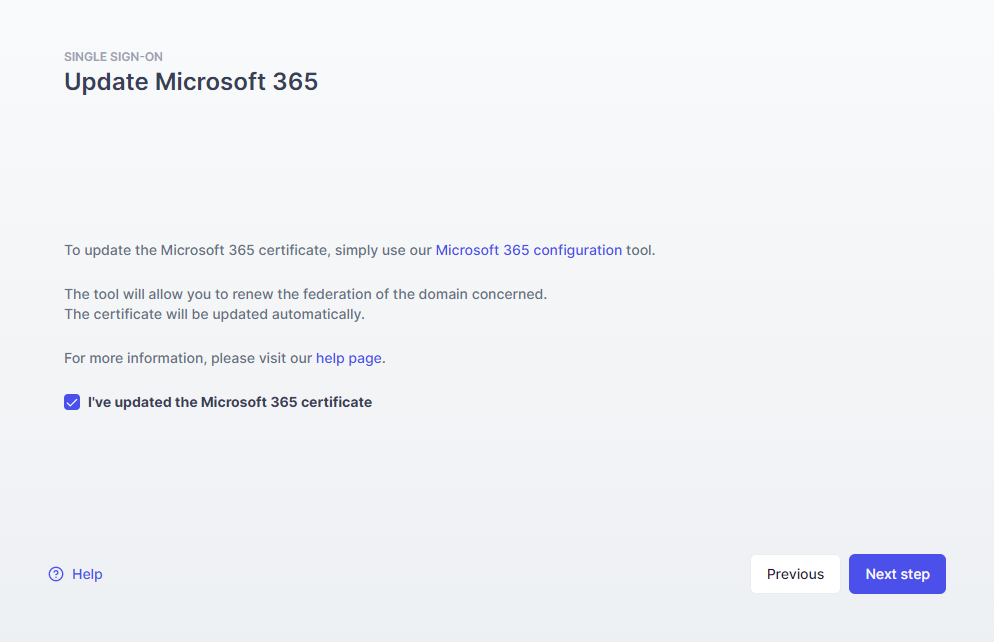This screenshot has height=642, width=994.
Task: Click the "For more information, please visit our" text
Action: pyautogui.click(x=188, y=357)
